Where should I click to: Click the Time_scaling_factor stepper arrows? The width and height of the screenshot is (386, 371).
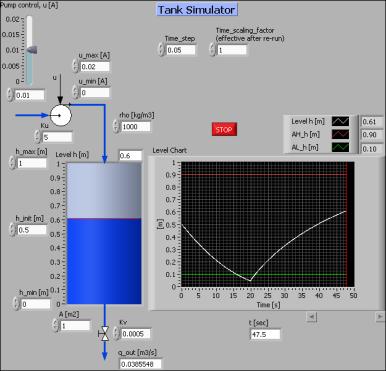pyautogui.click(x=212, y=50)
